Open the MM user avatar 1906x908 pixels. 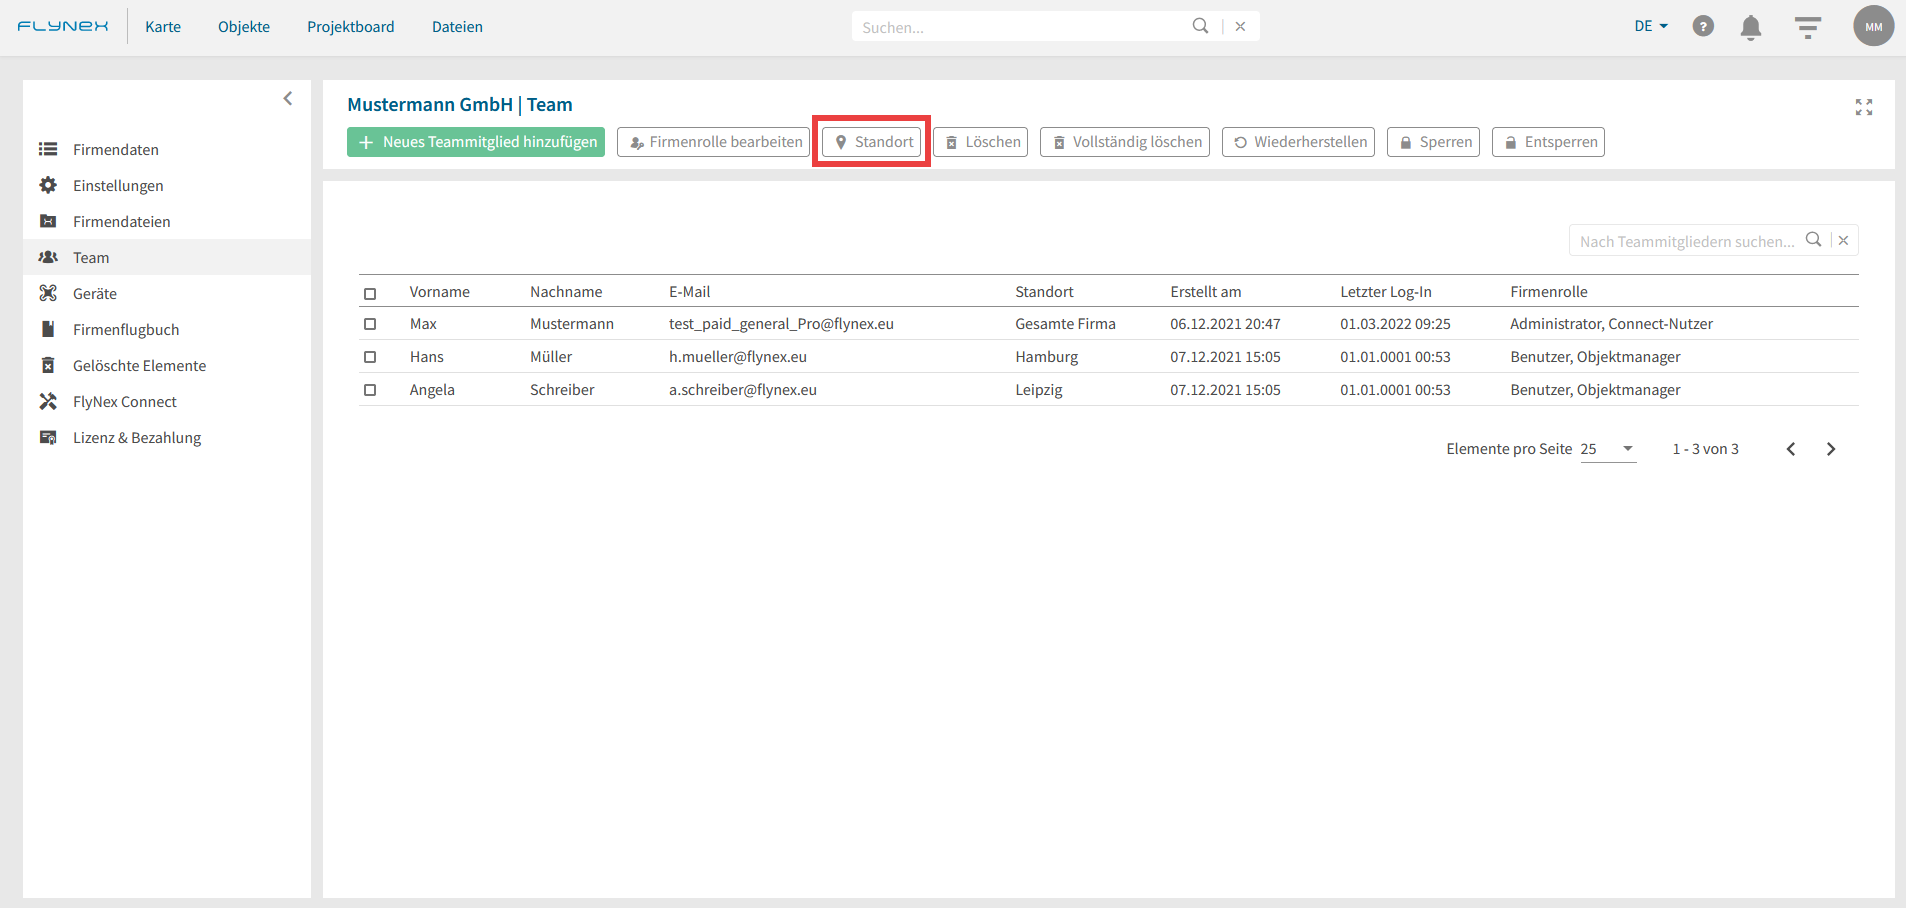click(1873, 26)
